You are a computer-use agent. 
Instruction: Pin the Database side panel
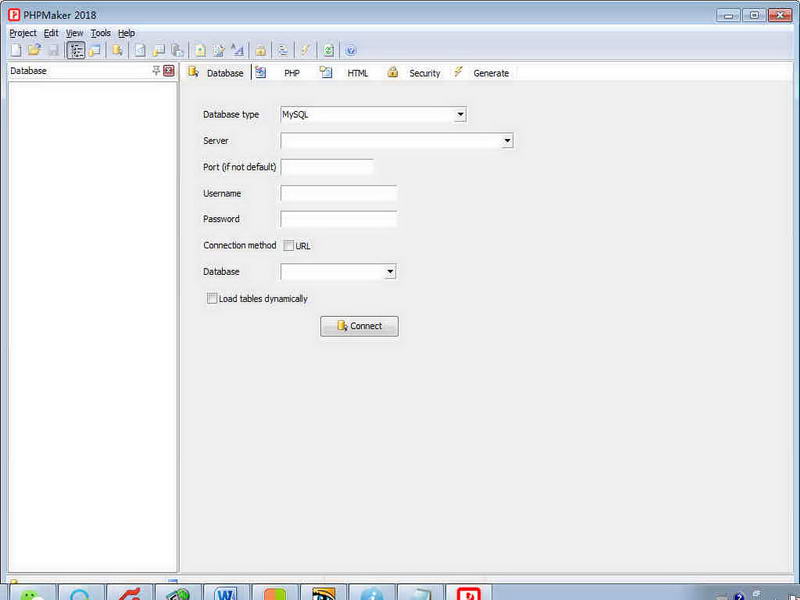[x=156, y=70]
